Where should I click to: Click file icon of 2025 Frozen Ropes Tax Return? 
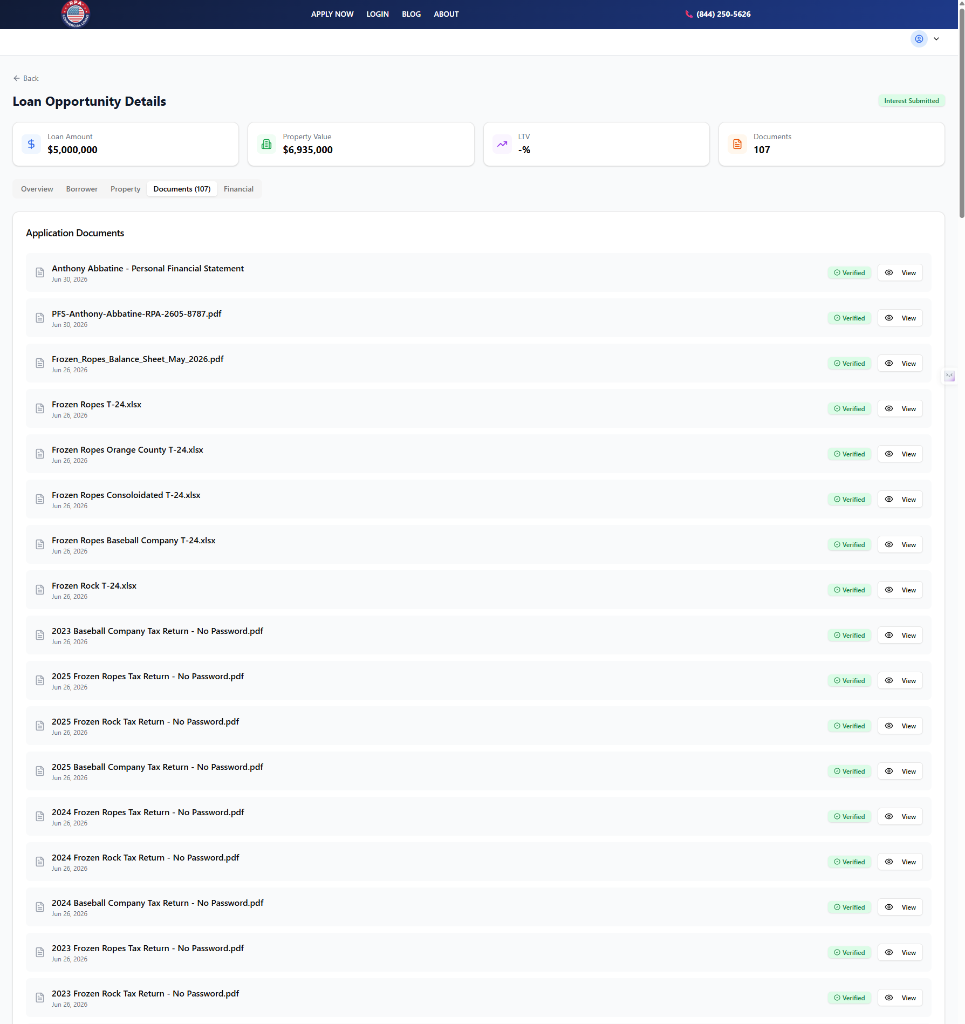point(40,680)
